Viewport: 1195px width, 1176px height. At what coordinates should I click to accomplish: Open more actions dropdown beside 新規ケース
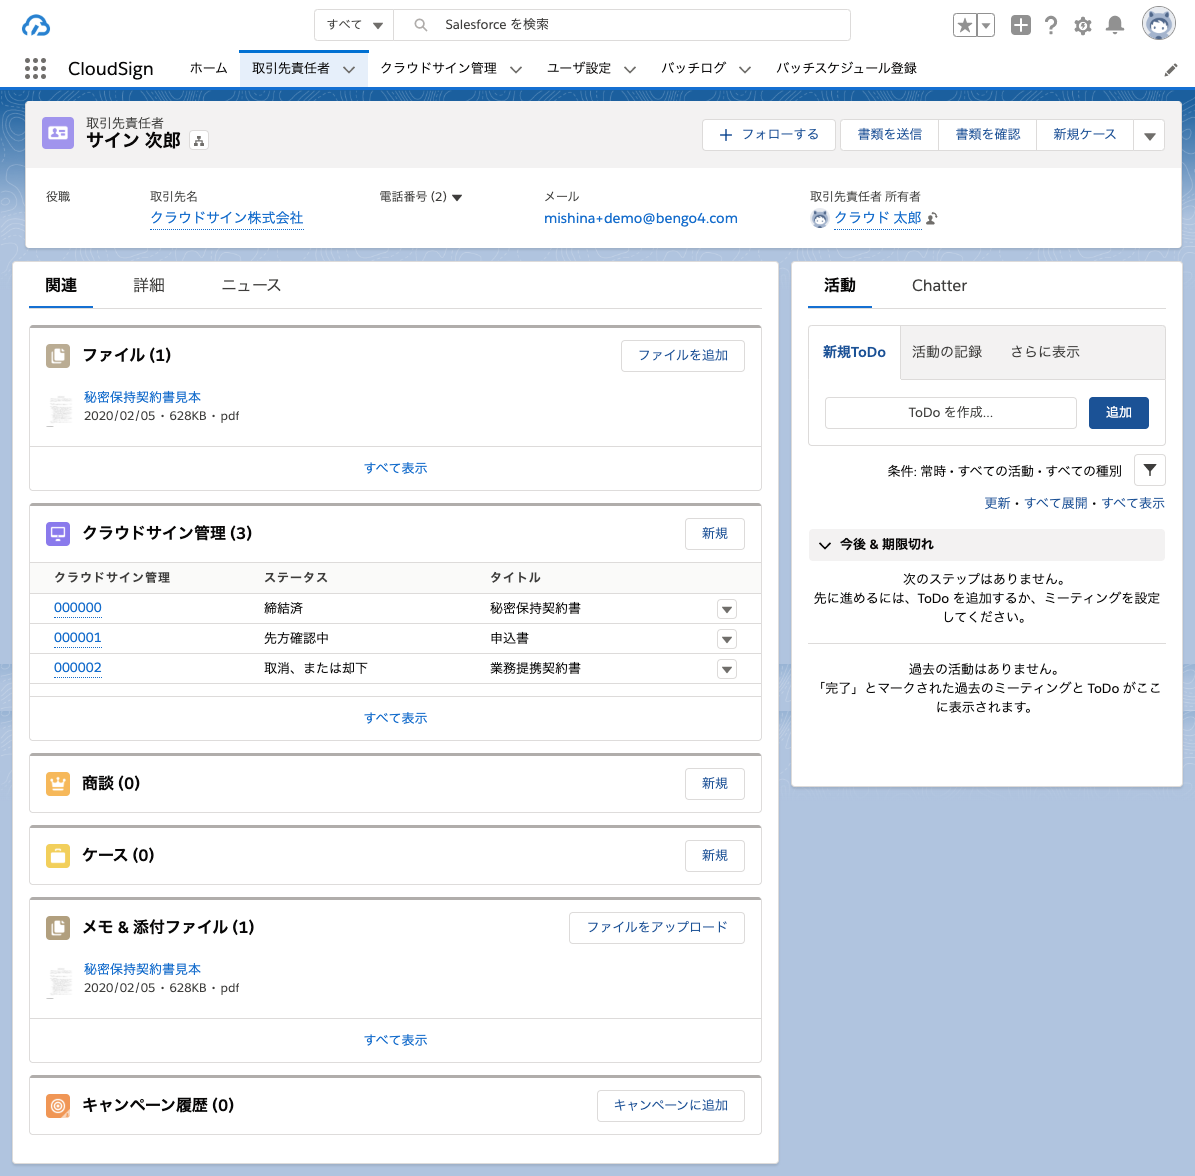[x=1150, y=135]
